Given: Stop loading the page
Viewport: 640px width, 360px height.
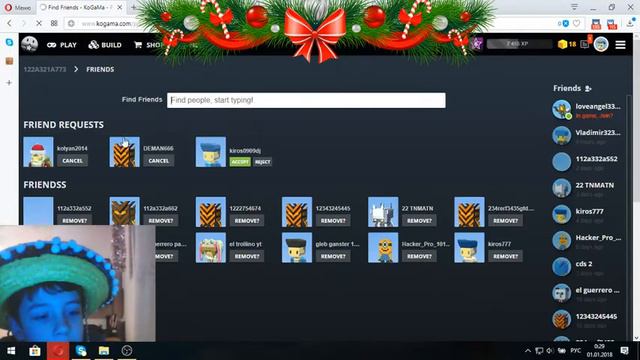Looking at the screenshot, I should [39, 24].
